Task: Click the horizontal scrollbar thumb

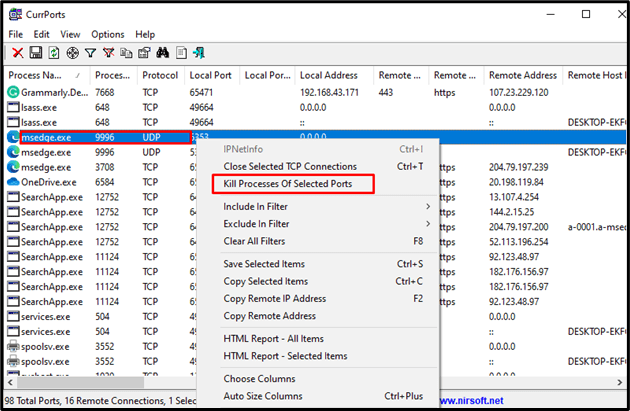Action: (x=80, y=382)
